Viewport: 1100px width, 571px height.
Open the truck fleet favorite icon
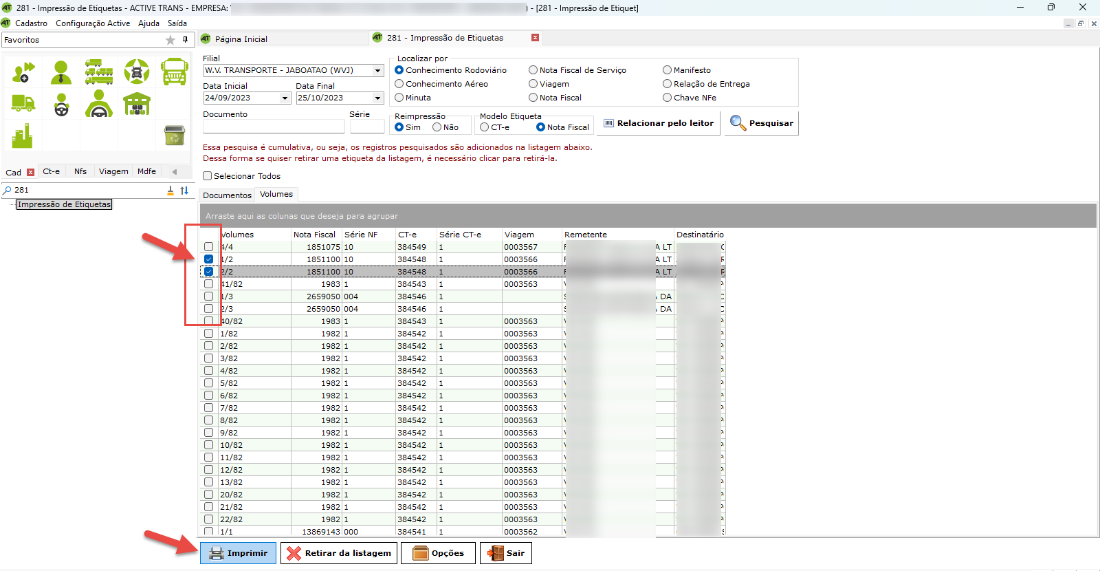click(99, 72)
